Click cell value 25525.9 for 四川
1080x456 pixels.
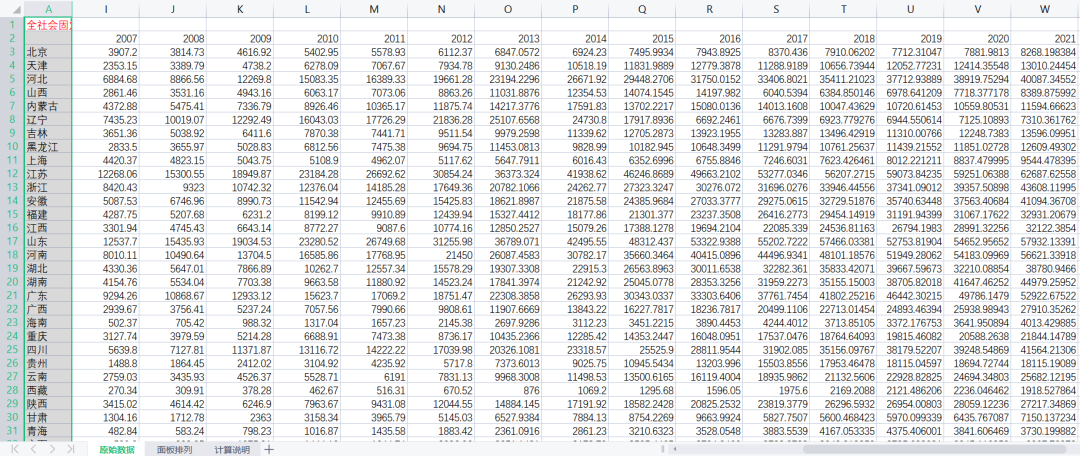642,349
